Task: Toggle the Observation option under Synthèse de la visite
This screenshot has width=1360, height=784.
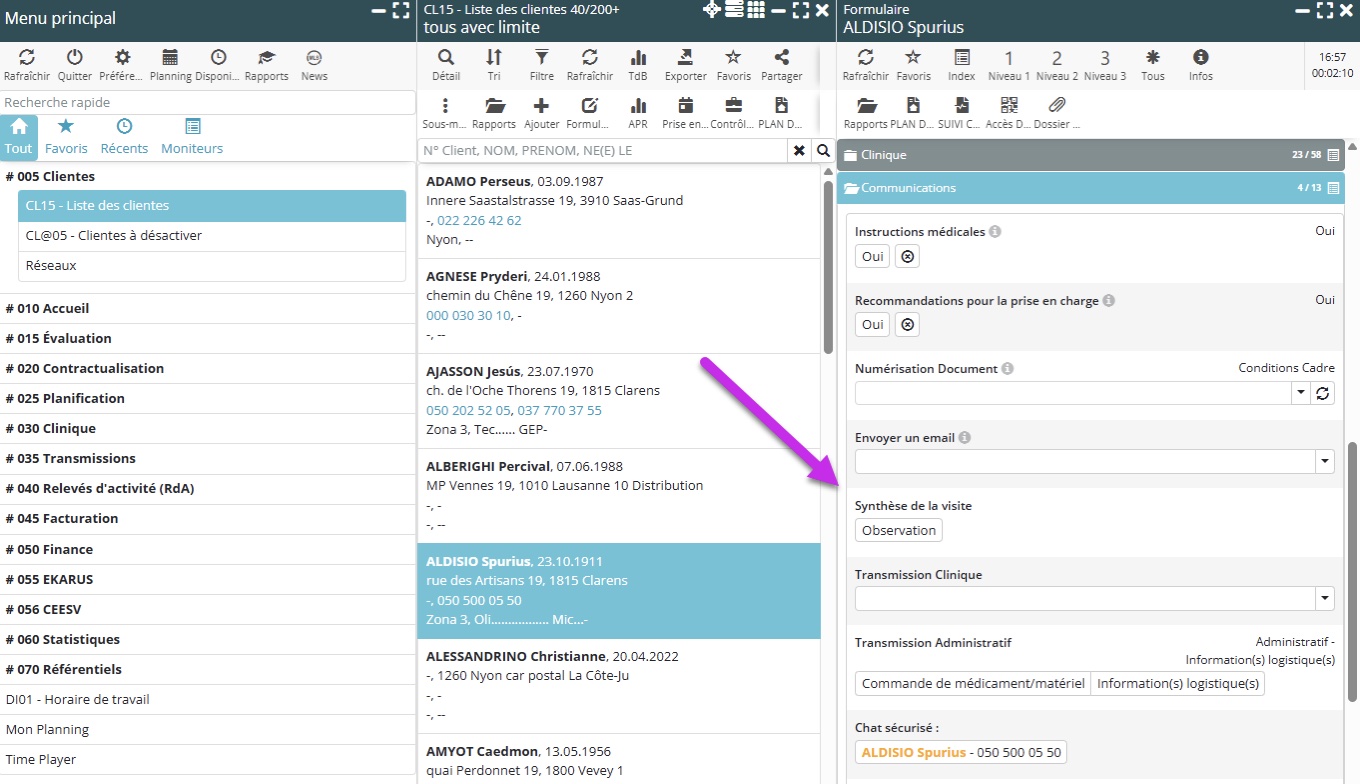Action: 898,530
